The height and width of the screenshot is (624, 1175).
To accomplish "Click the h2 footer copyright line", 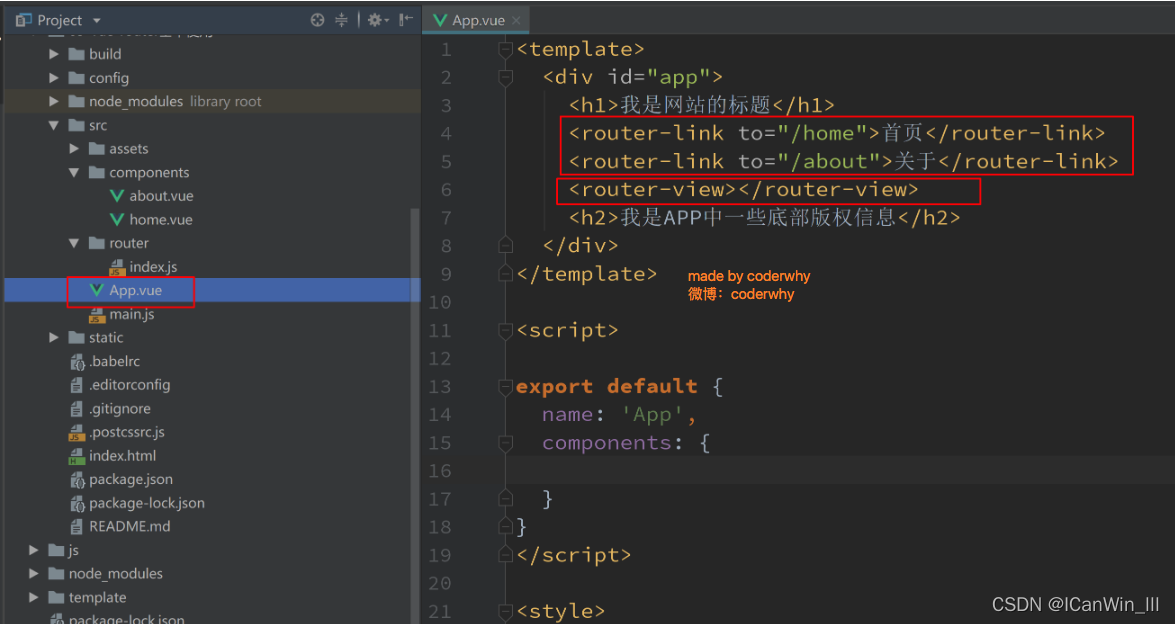I will pos(764,218).
